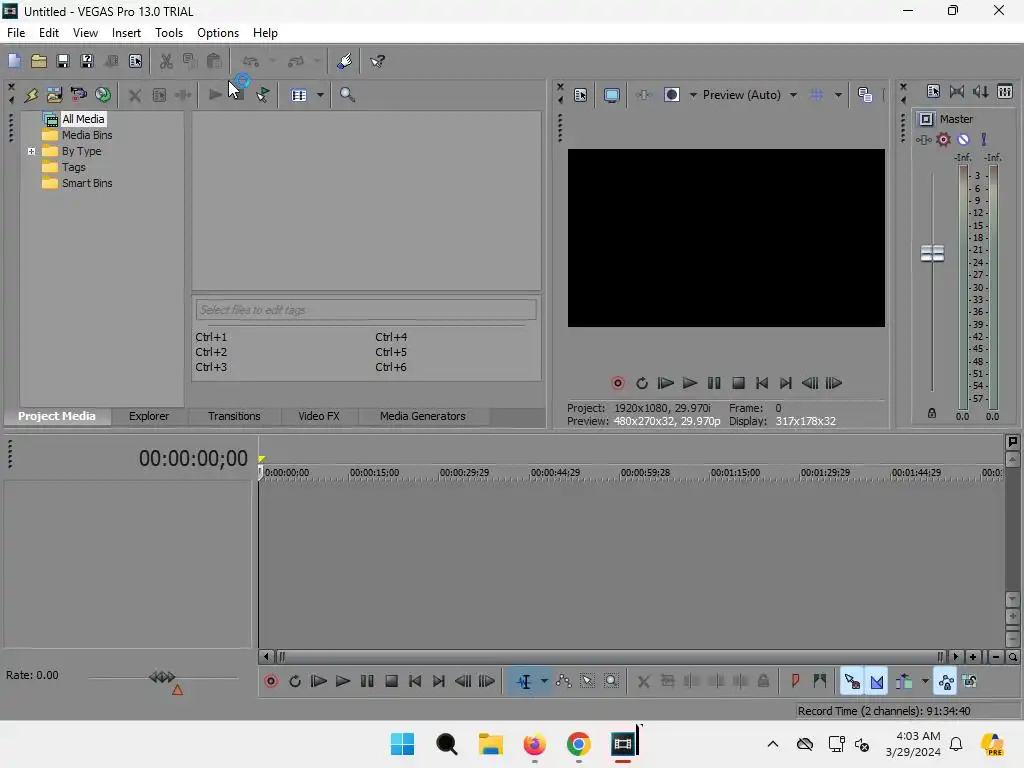Click the playback Rate slider

click(163, 677)
